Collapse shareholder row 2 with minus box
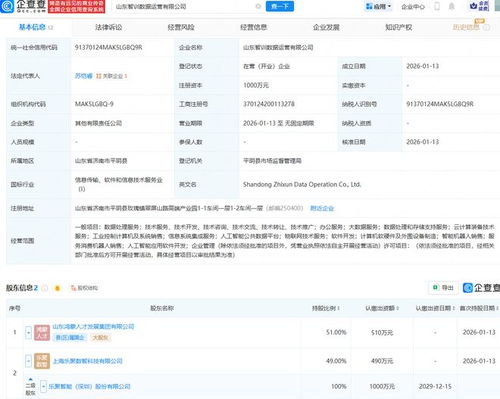 click(x=28, y=361)
